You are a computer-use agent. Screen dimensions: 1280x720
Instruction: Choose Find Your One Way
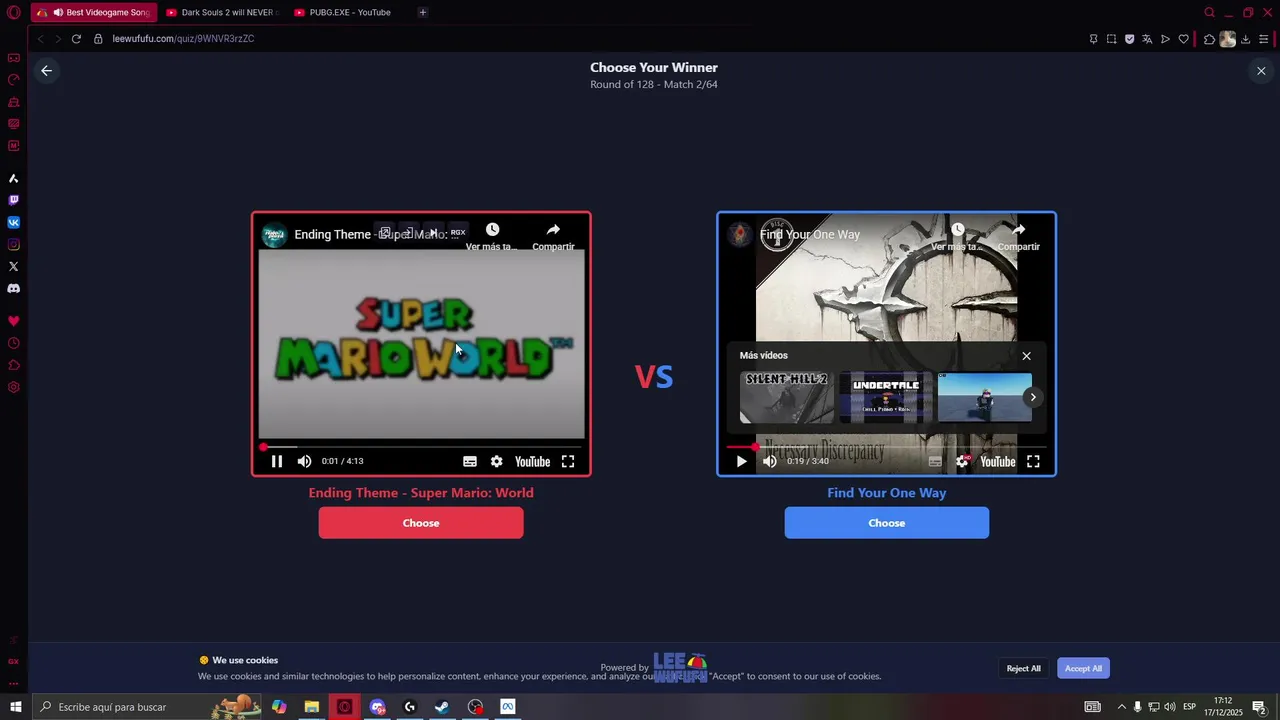(887, 523)
